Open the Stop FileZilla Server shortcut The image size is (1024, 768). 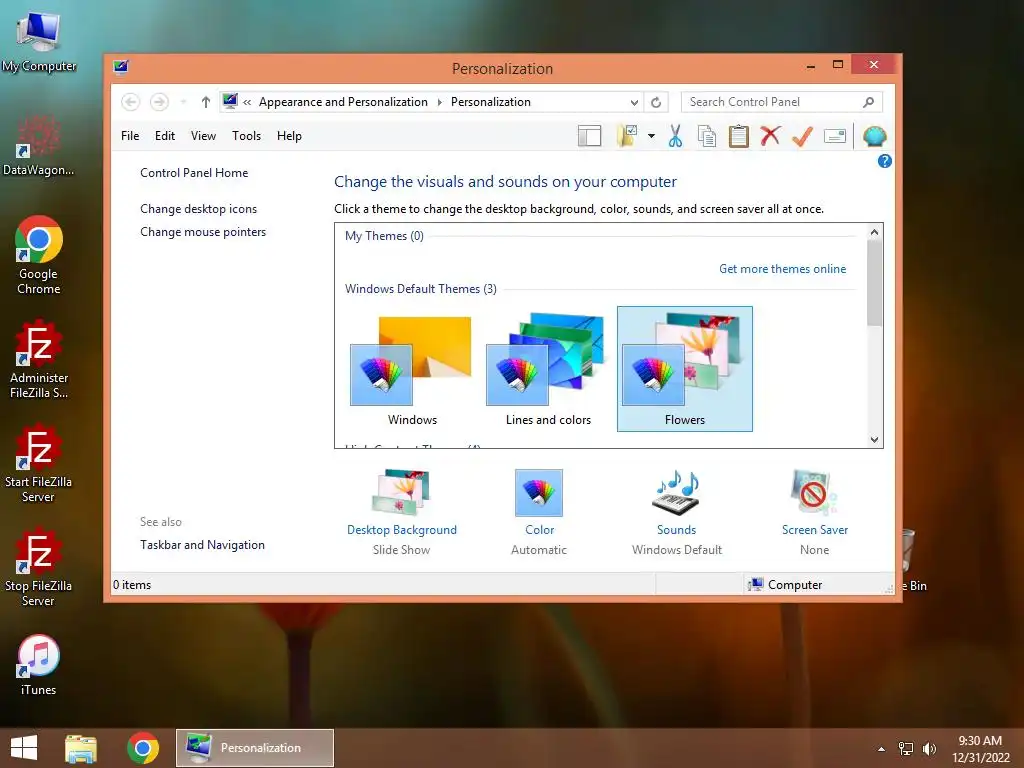pyautogui.click(x=39, y=567)
